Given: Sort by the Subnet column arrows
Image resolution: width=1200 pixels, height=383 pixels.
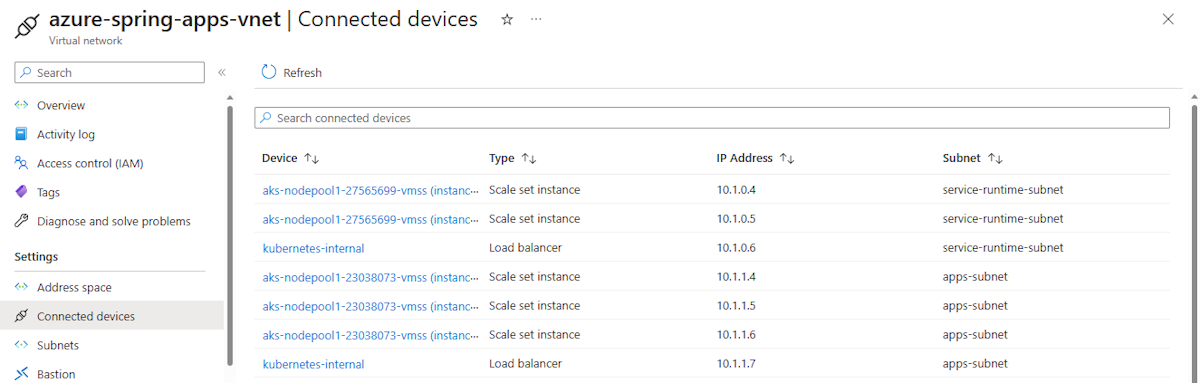Looking at the screenshot, I should pos(995,158).
